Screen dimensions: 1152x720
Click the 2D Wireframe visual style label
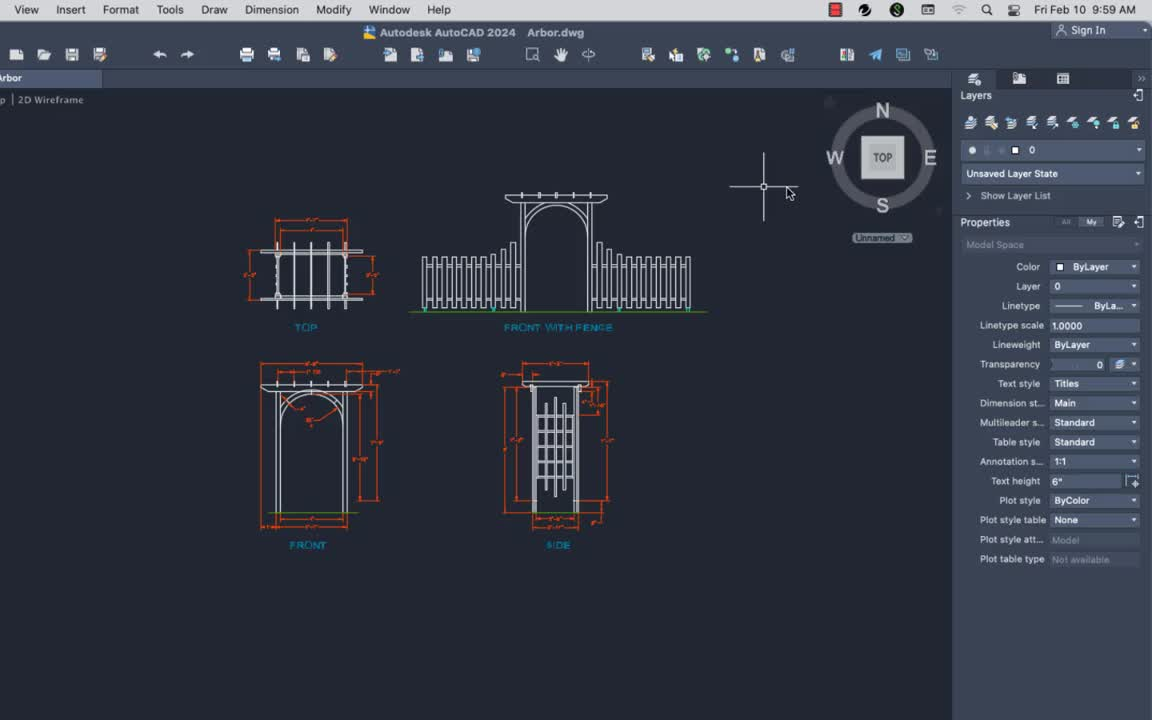click(x=51, y=100)
